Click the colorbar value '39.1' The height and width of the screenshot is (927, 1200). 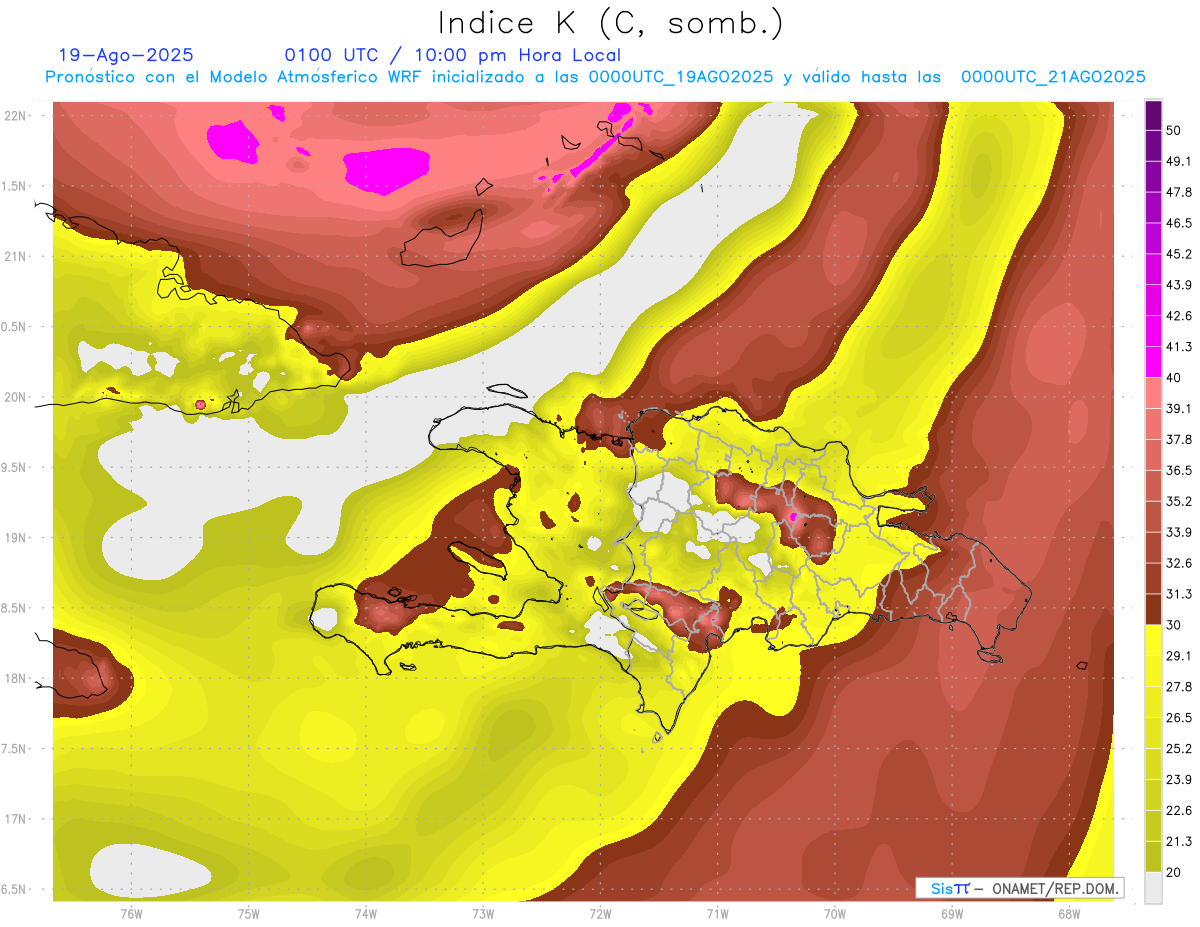coord(1179,408)
